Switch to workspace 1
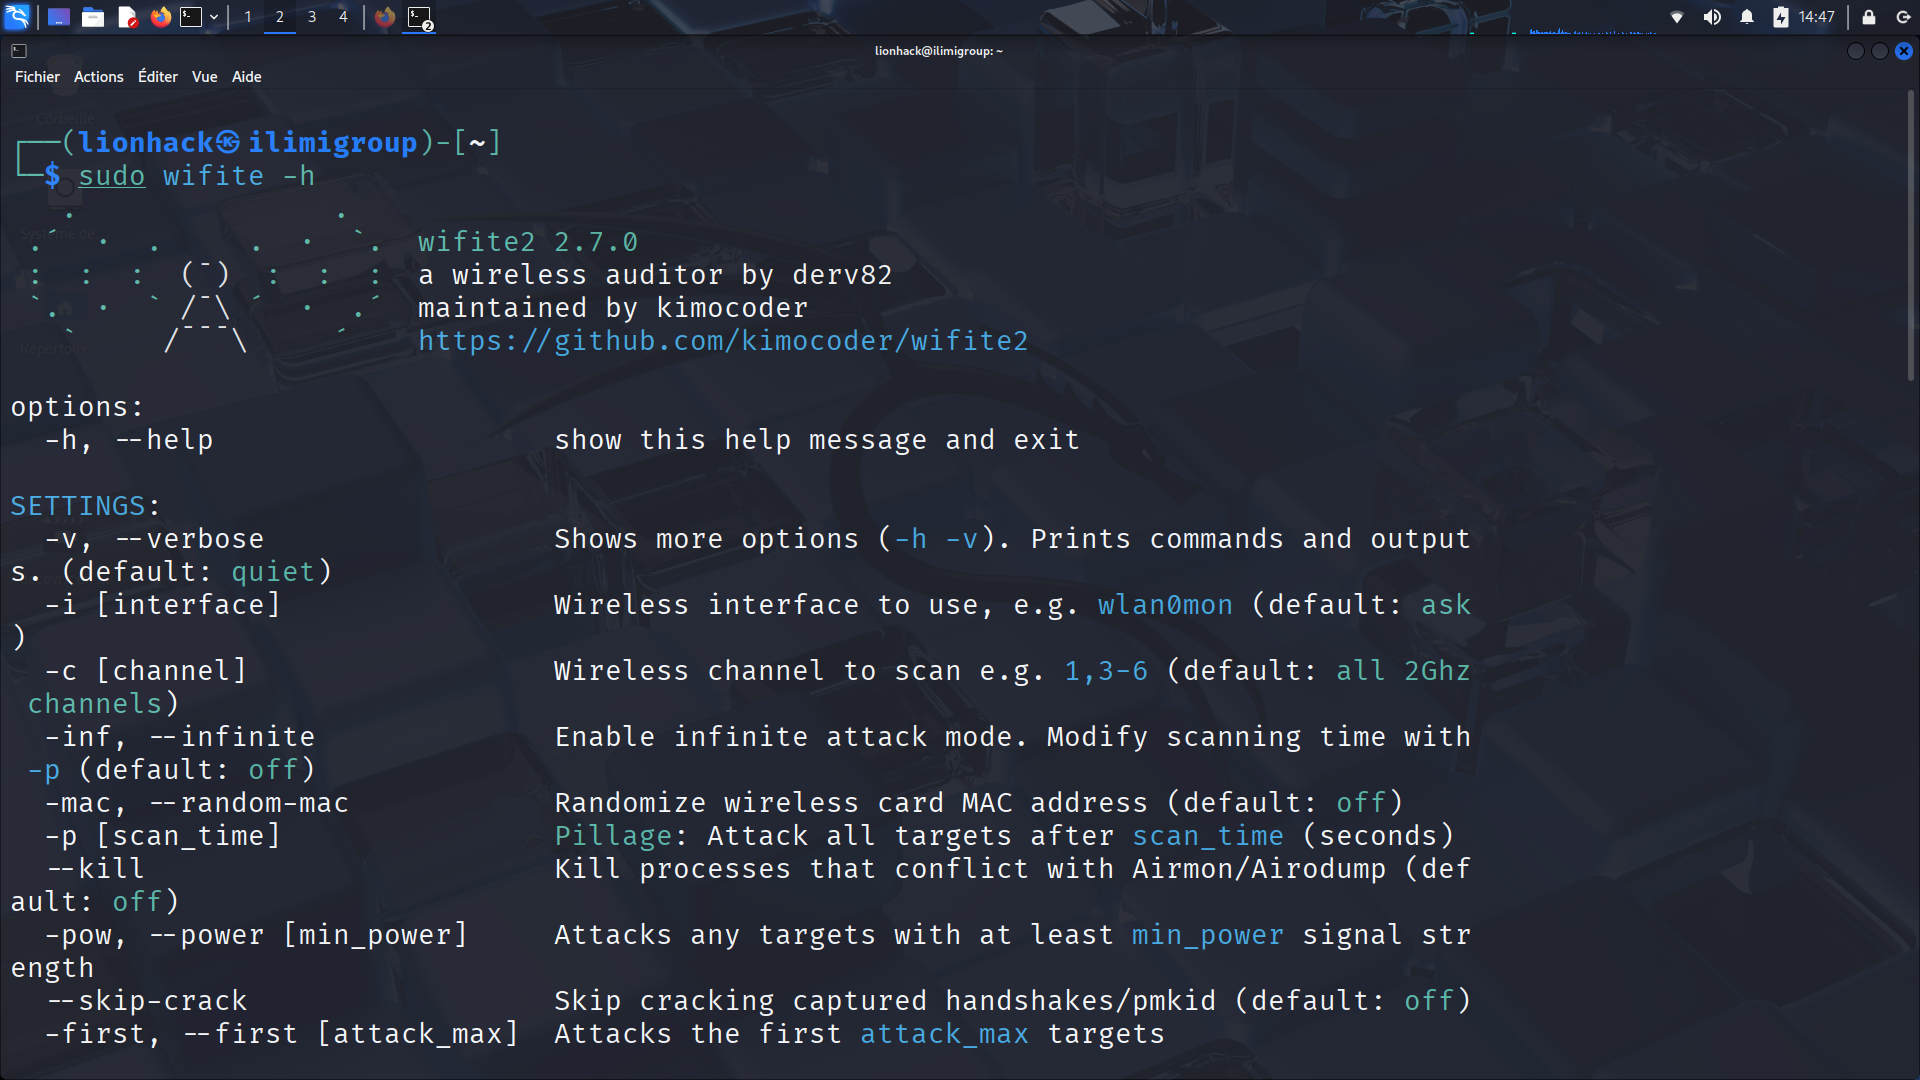 click(248, 17)
